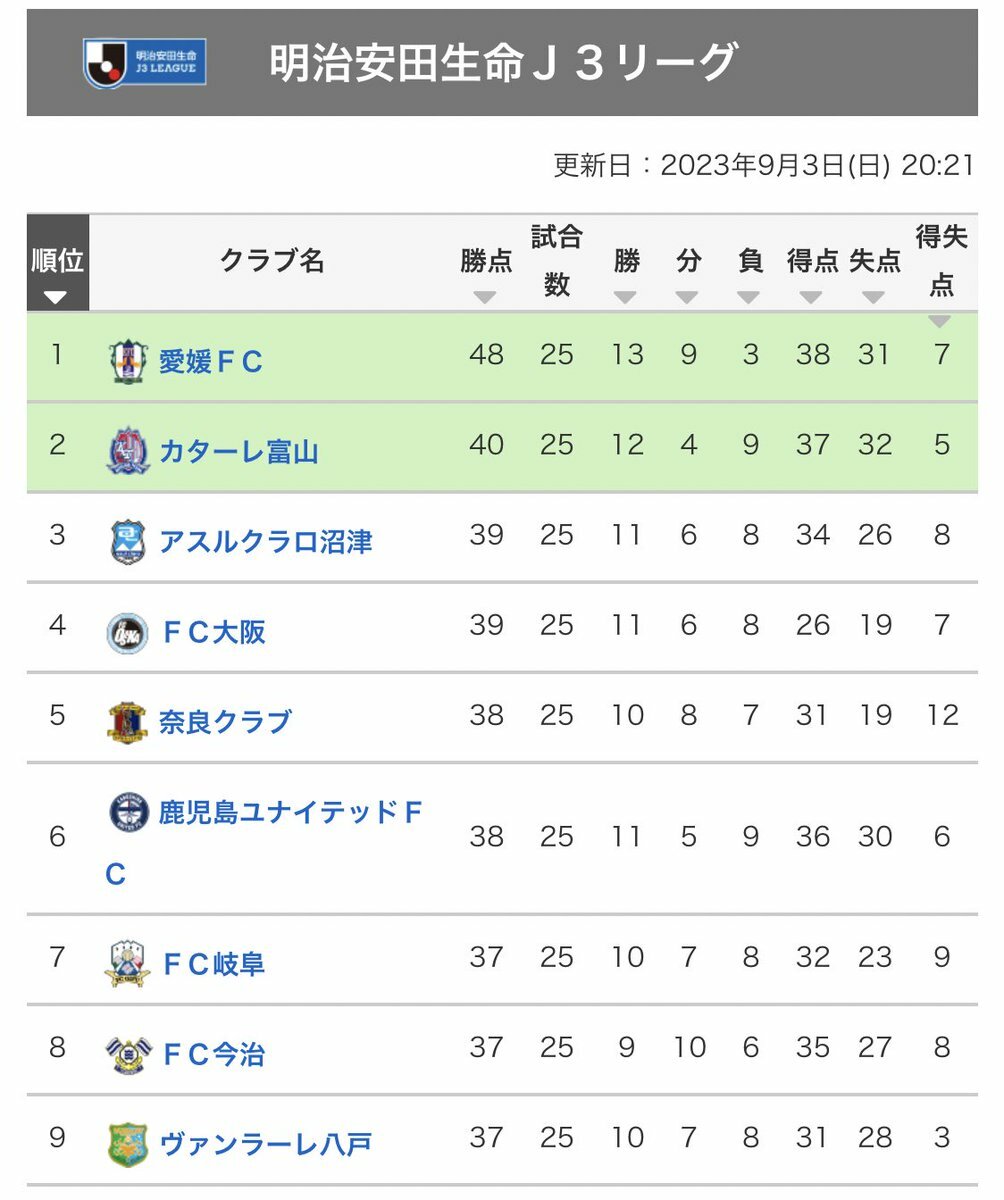Viewport: 1004px width, 1200px height.
Task: Click the Vanraure Hachinohe green crest
Action: 128,1144
